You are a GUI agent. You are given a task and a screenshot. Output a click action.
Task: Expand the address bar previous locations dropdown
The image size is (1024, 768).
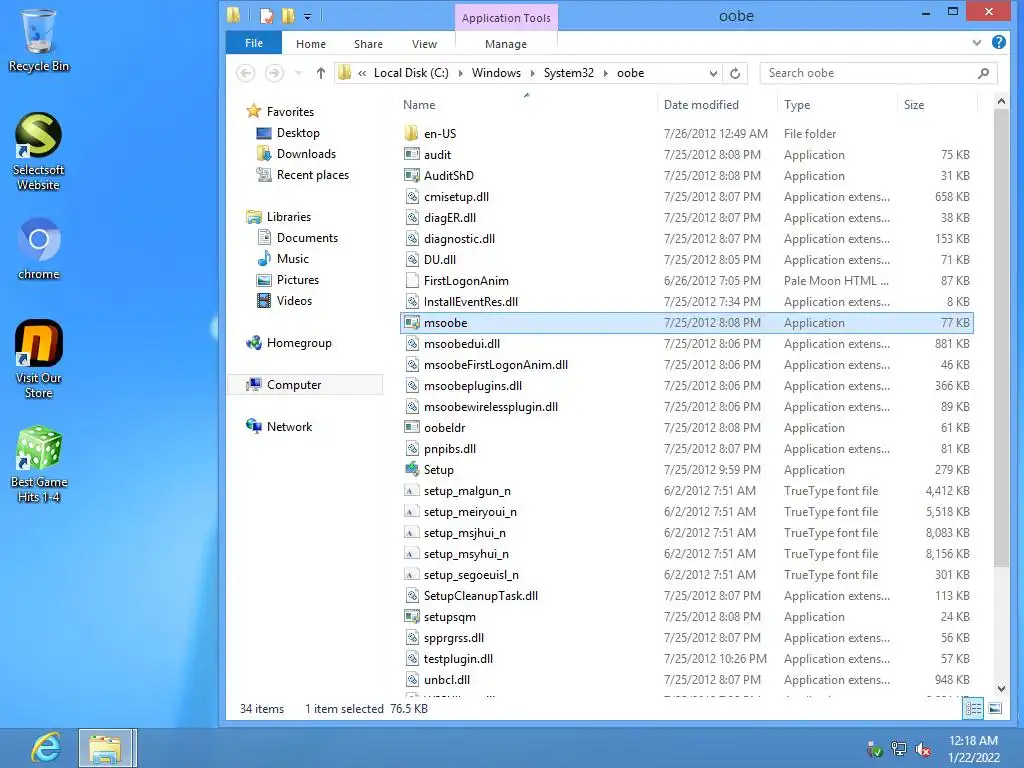713,73
